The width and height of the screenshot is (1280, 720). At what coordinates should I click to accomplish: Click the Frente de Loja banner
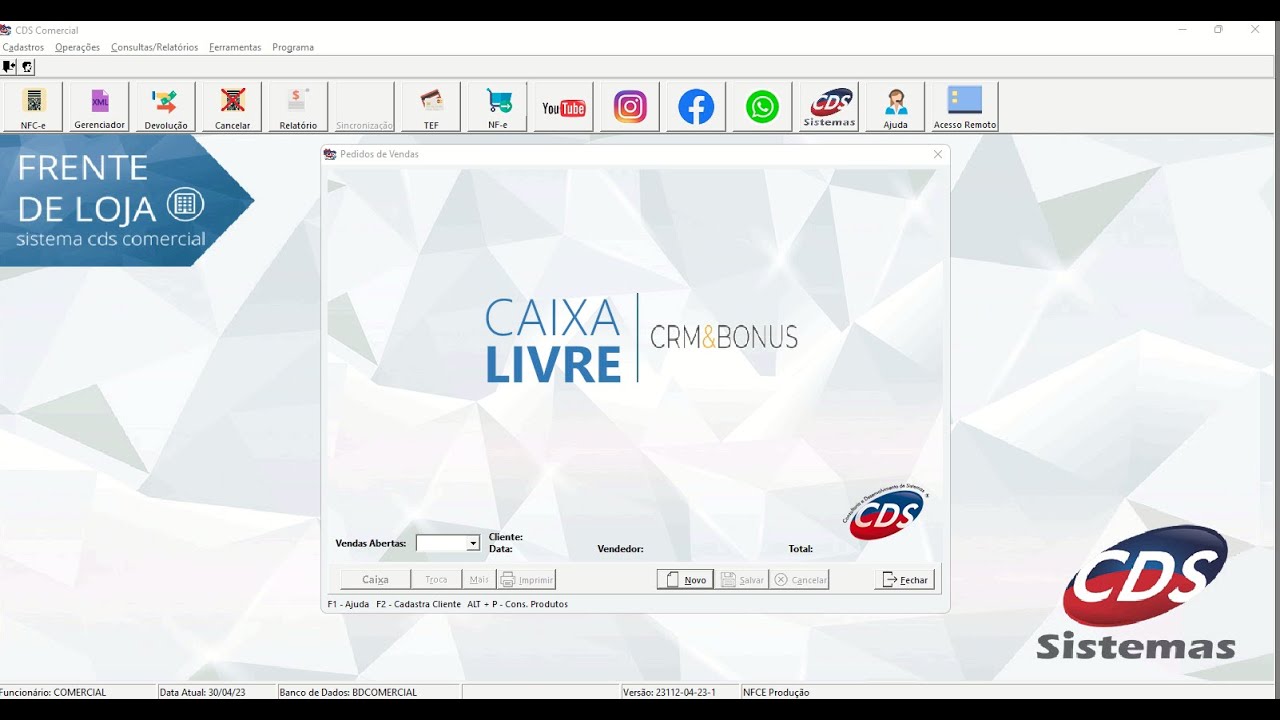[126, 200]
